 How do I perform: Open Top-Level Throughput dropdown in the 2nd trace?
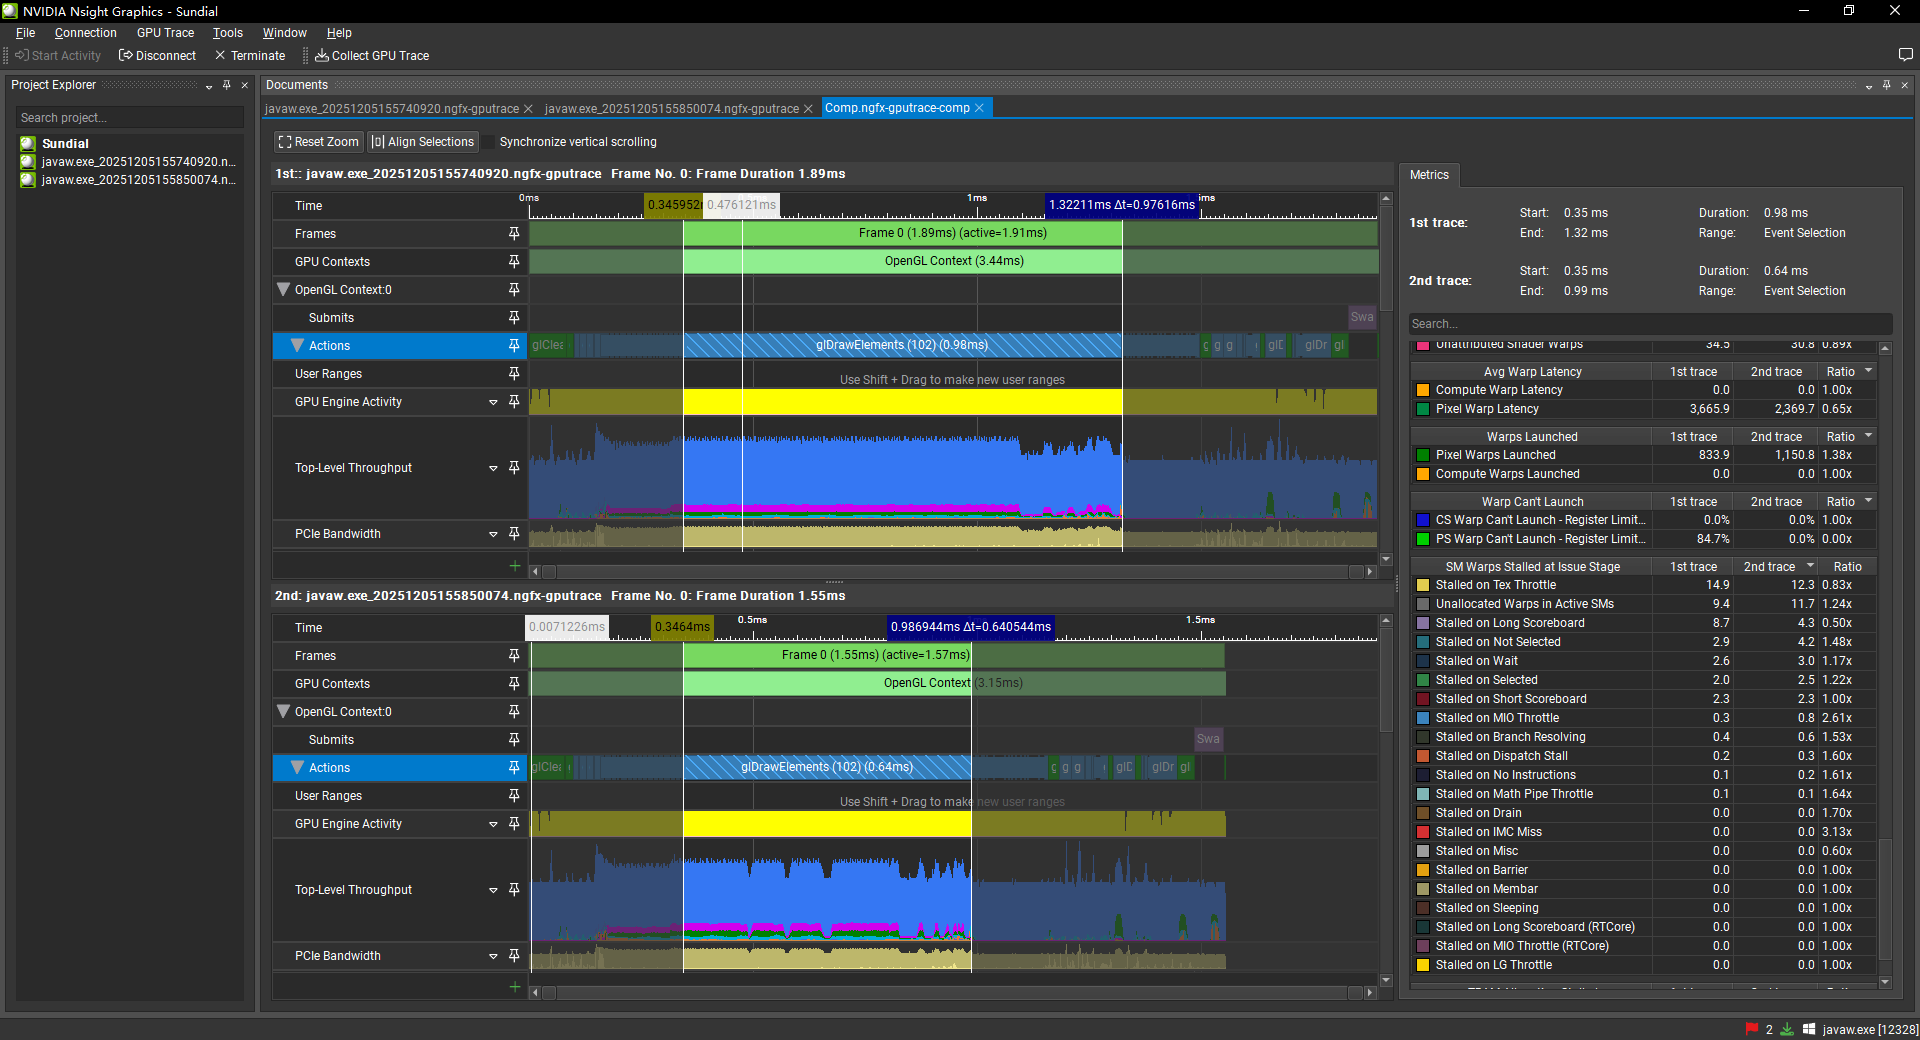493,889
